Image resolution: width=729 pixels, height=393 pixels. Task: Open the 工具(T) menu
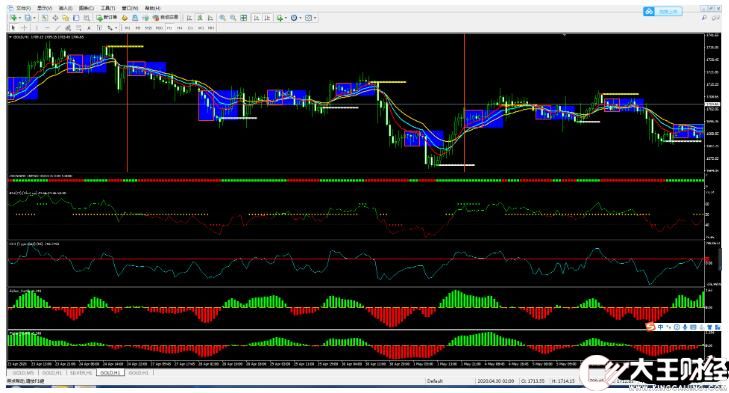[x=108, y=8]
